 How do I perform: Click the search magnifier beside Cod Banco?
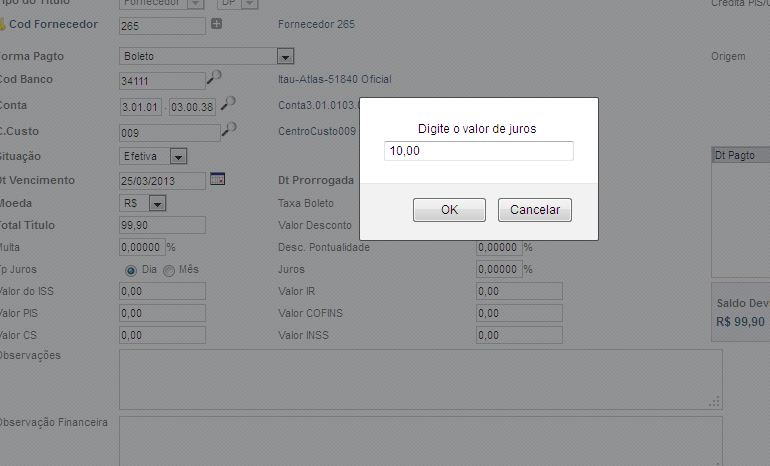[214, 77]
